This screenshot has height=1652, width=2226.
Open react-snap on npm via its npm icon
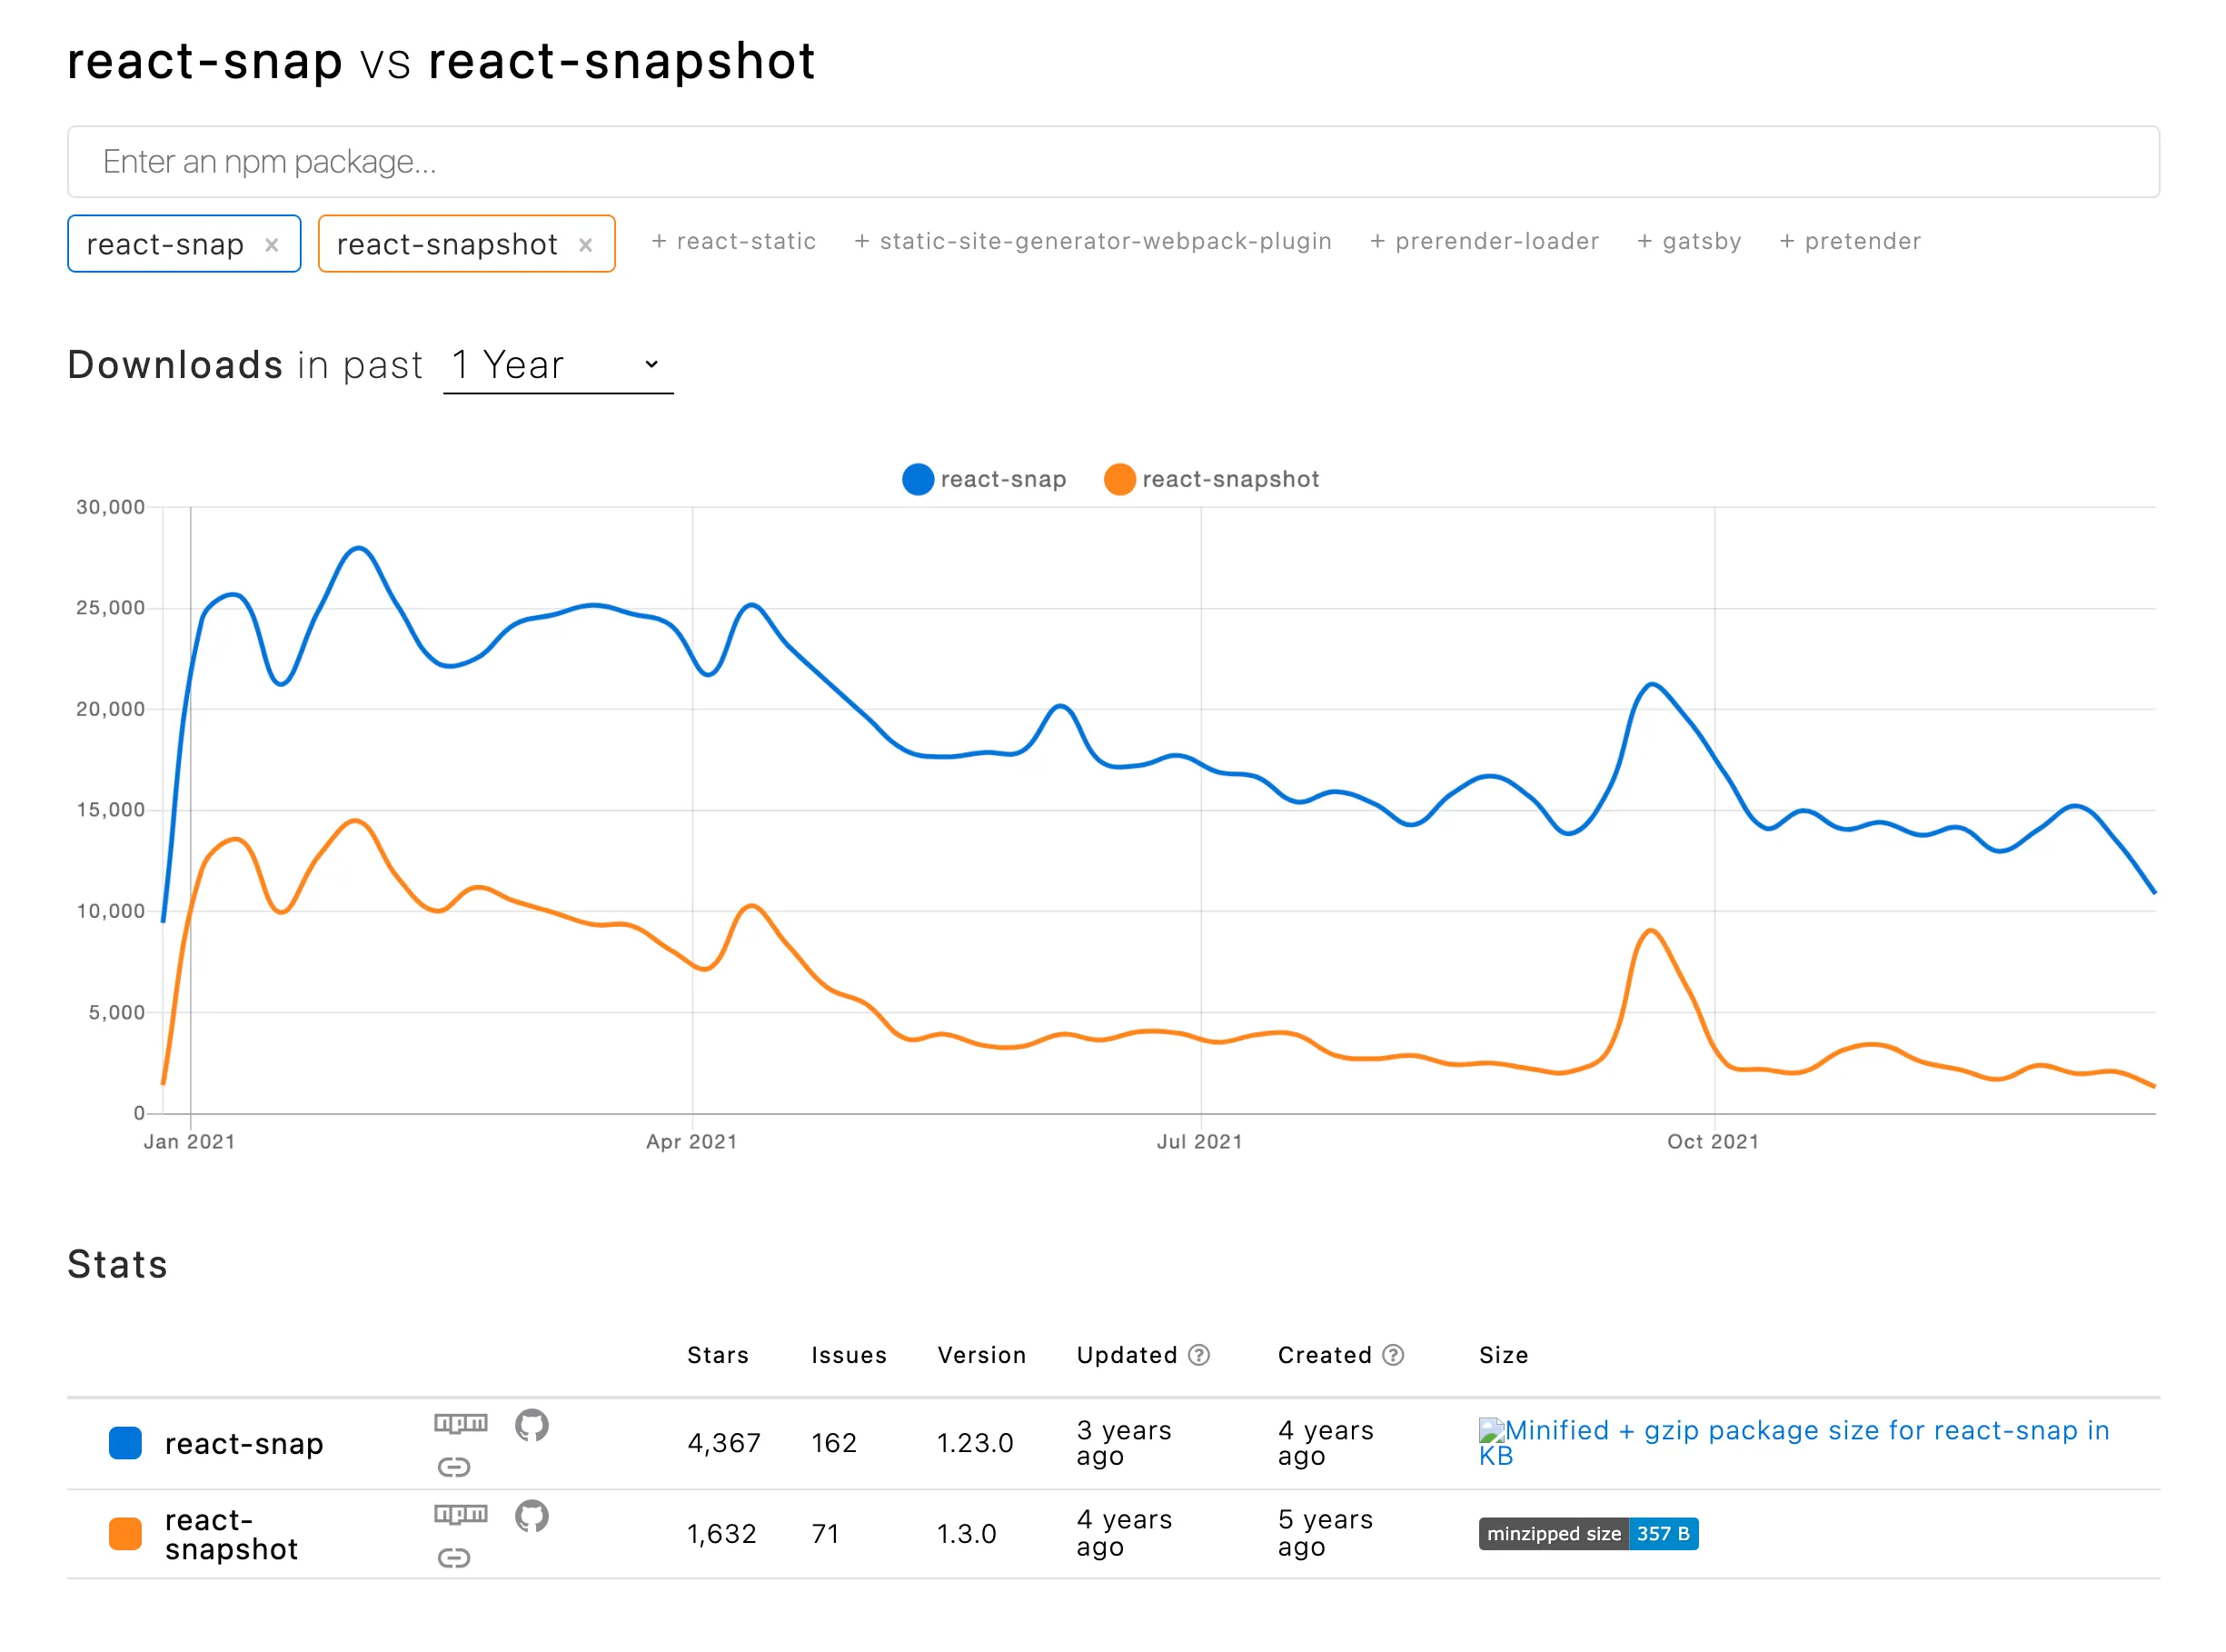460,1424
